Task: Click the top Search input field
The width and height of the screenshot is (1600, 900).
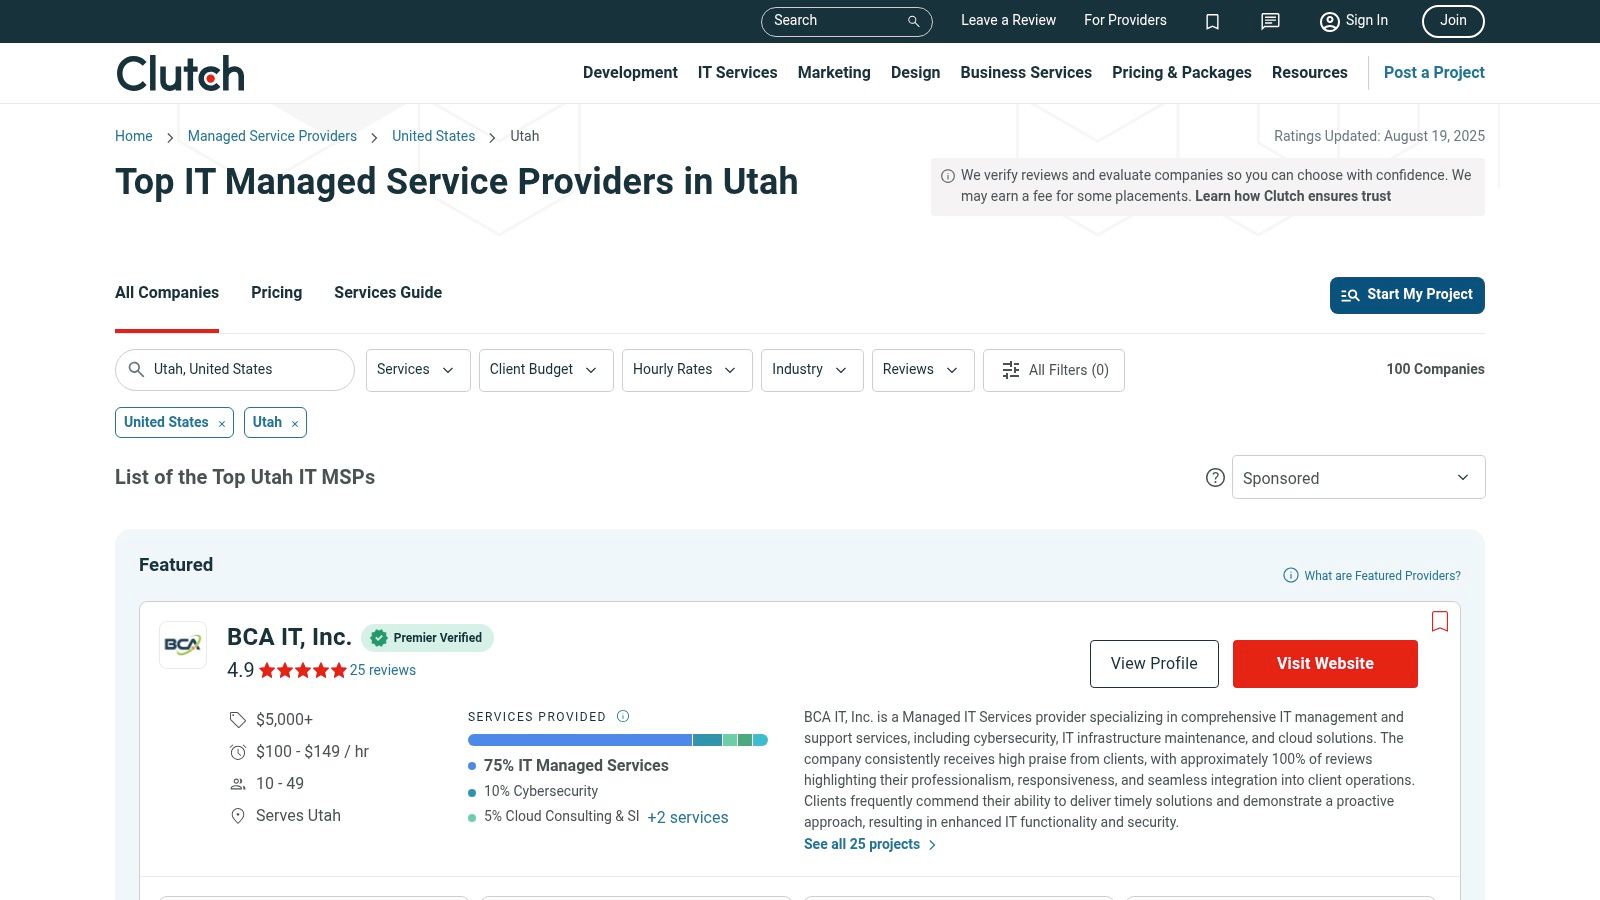Action: coord(847,21)
